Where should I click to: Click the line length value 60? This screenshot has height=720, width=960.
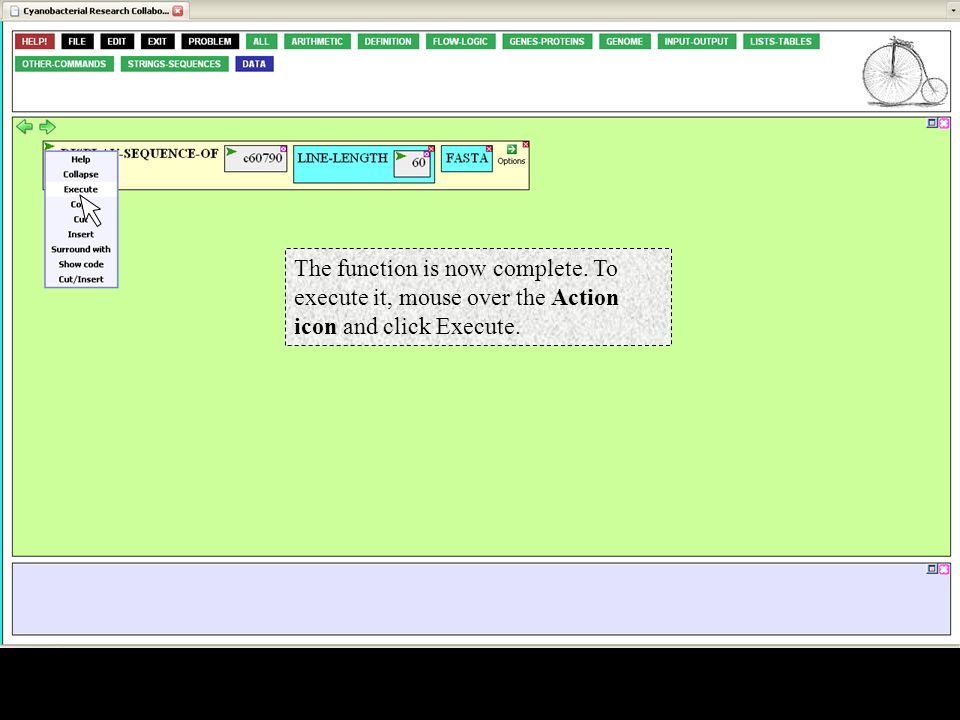[418, 162]
